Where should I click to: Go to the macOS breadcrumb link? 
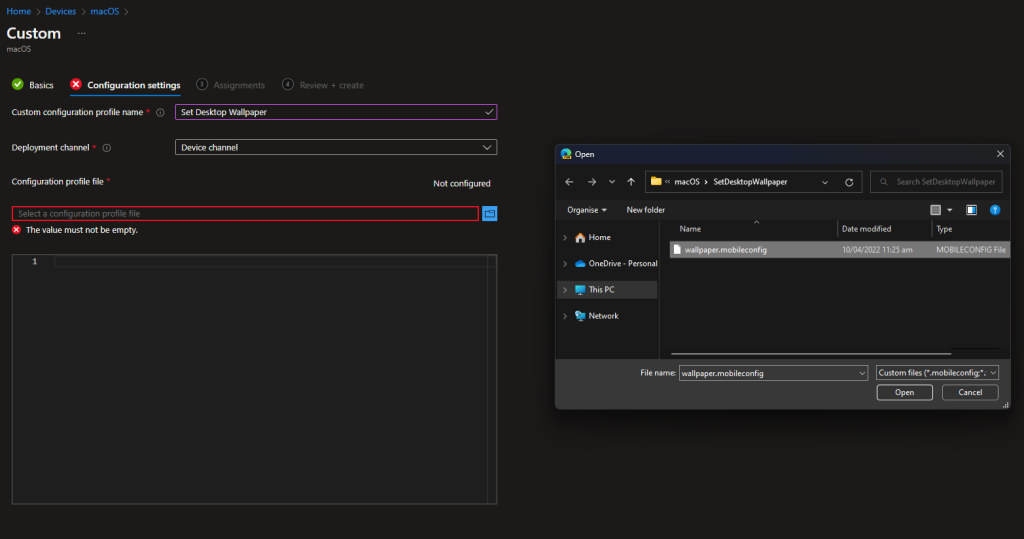point(104,11)
